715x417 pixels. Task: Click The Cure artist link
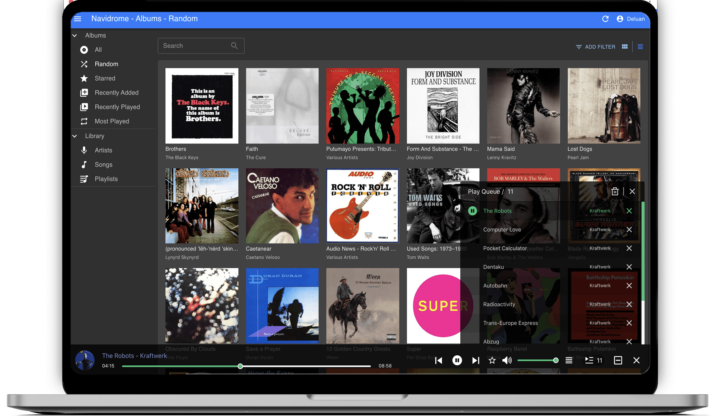pos(255,157)
